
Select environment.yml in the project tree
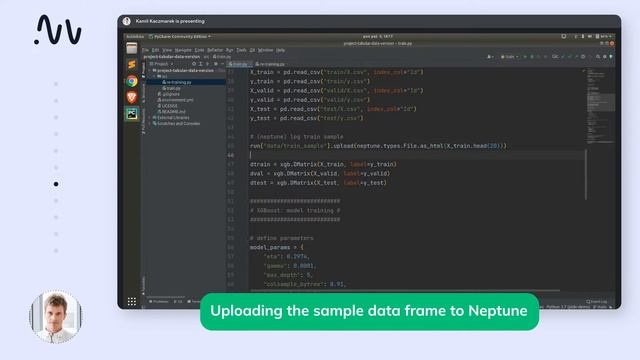(x=175, y=100)
